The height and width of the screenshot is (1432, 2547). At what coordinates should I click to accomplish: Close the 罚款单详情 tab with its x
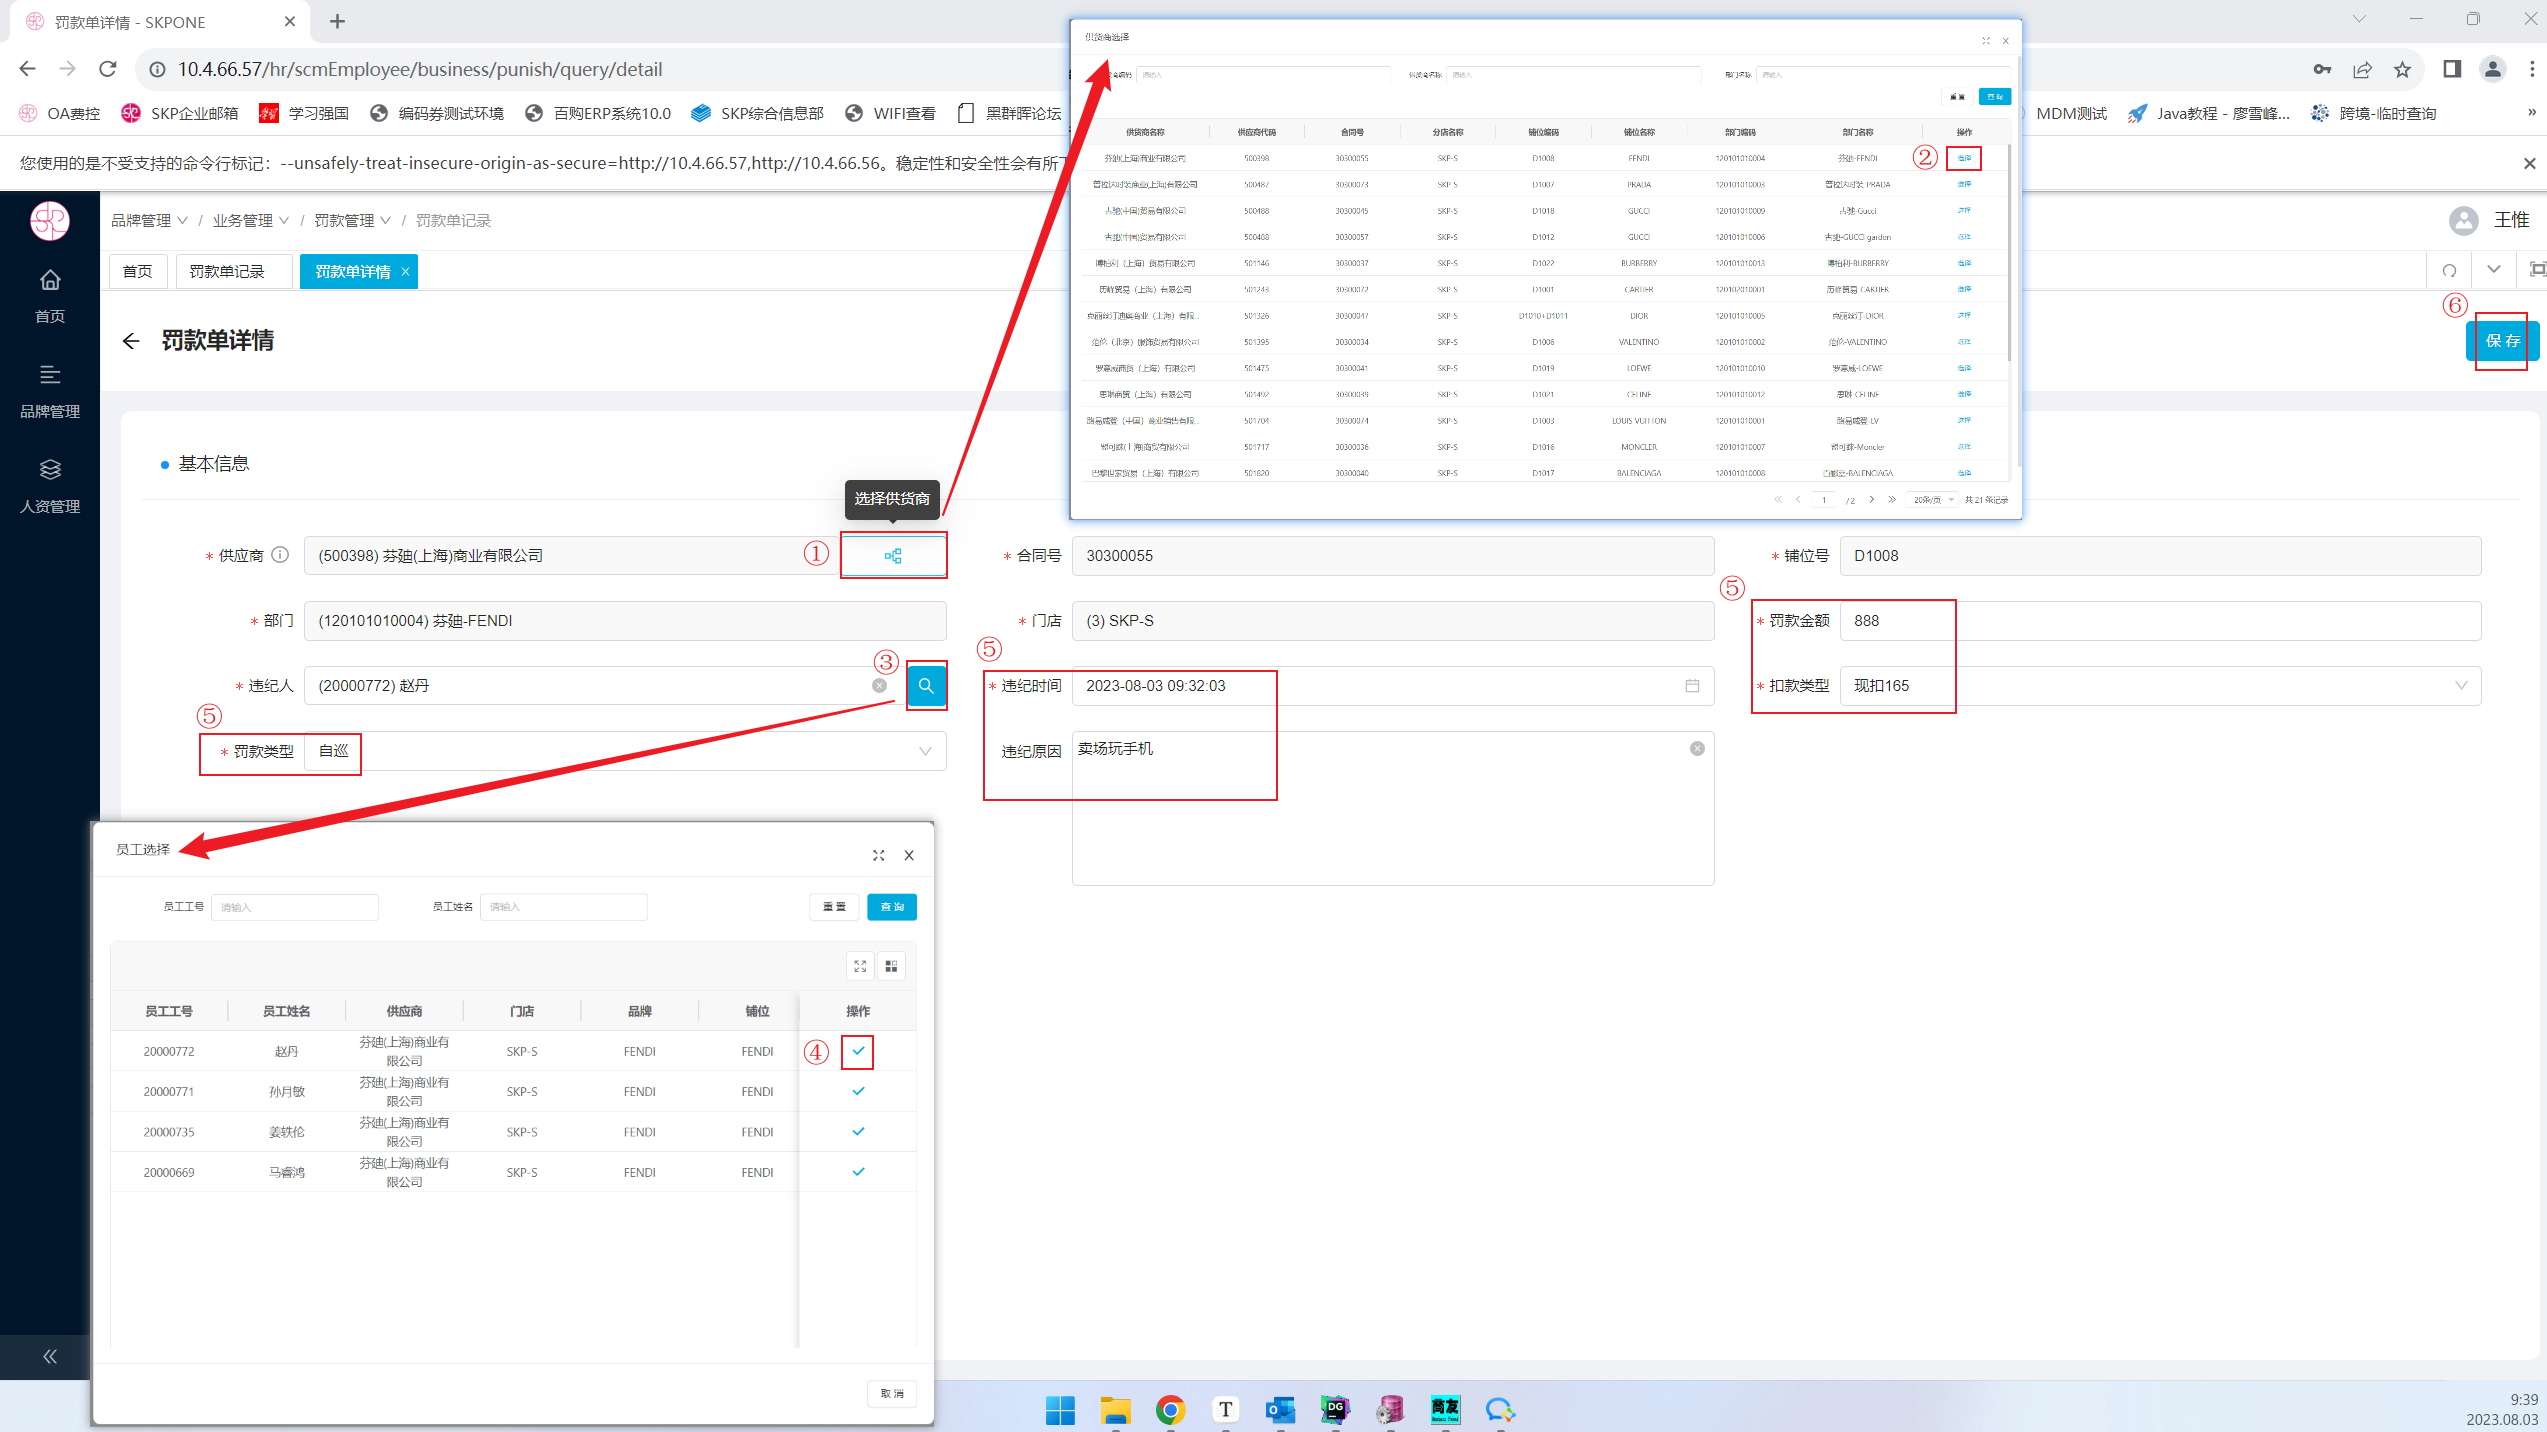click(405, 271)
